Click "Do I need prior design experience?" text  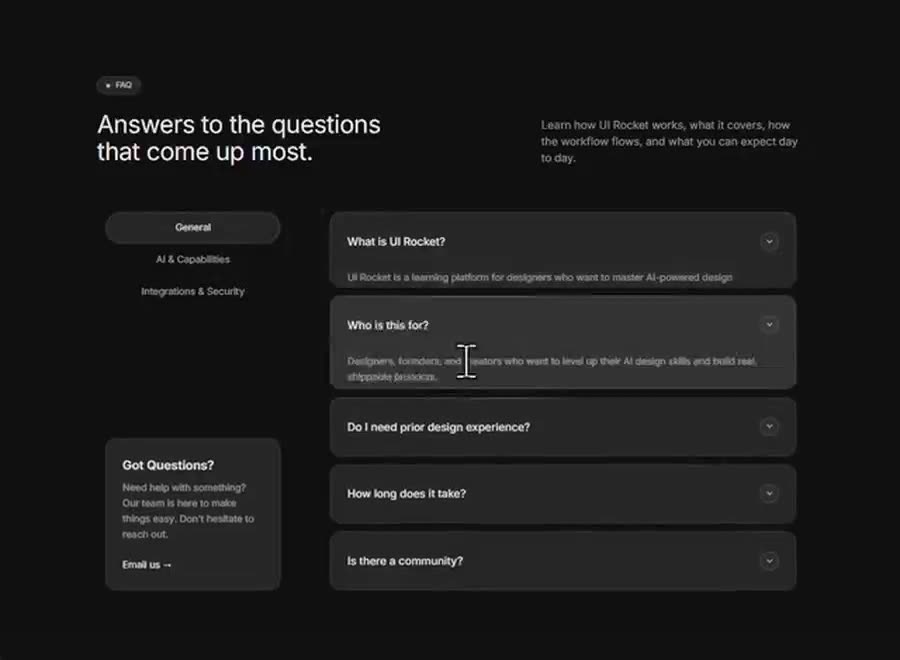pyautogui.click(x=439, y=427)
